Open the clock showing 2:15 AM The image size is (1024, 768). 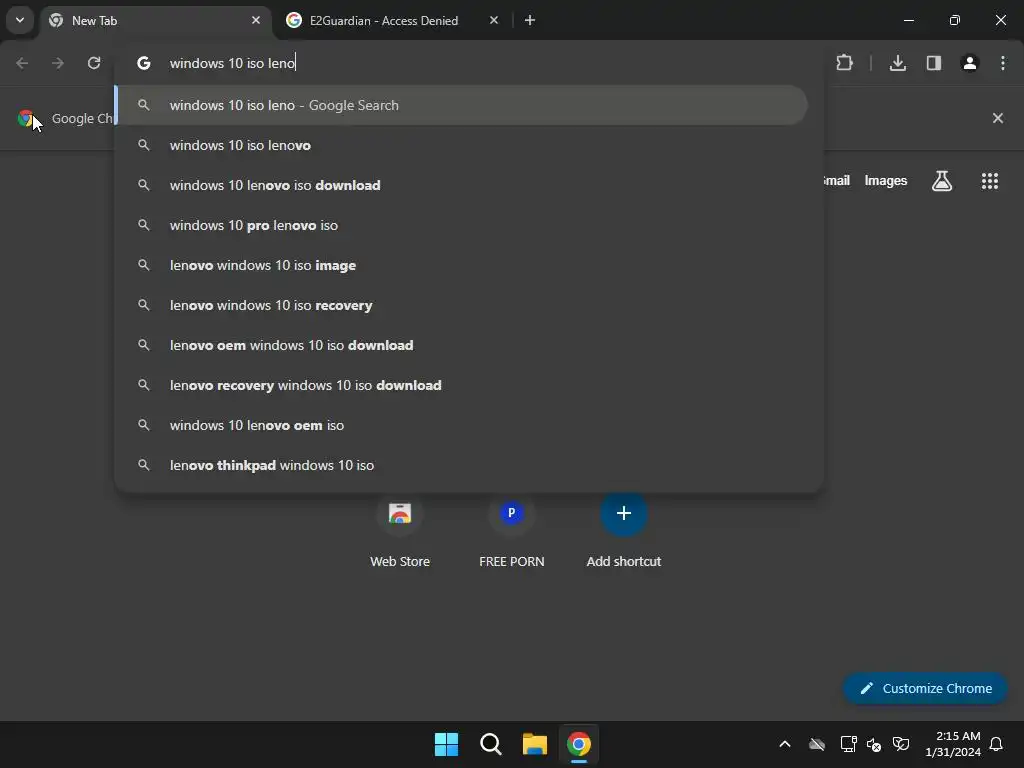point(953,744)
